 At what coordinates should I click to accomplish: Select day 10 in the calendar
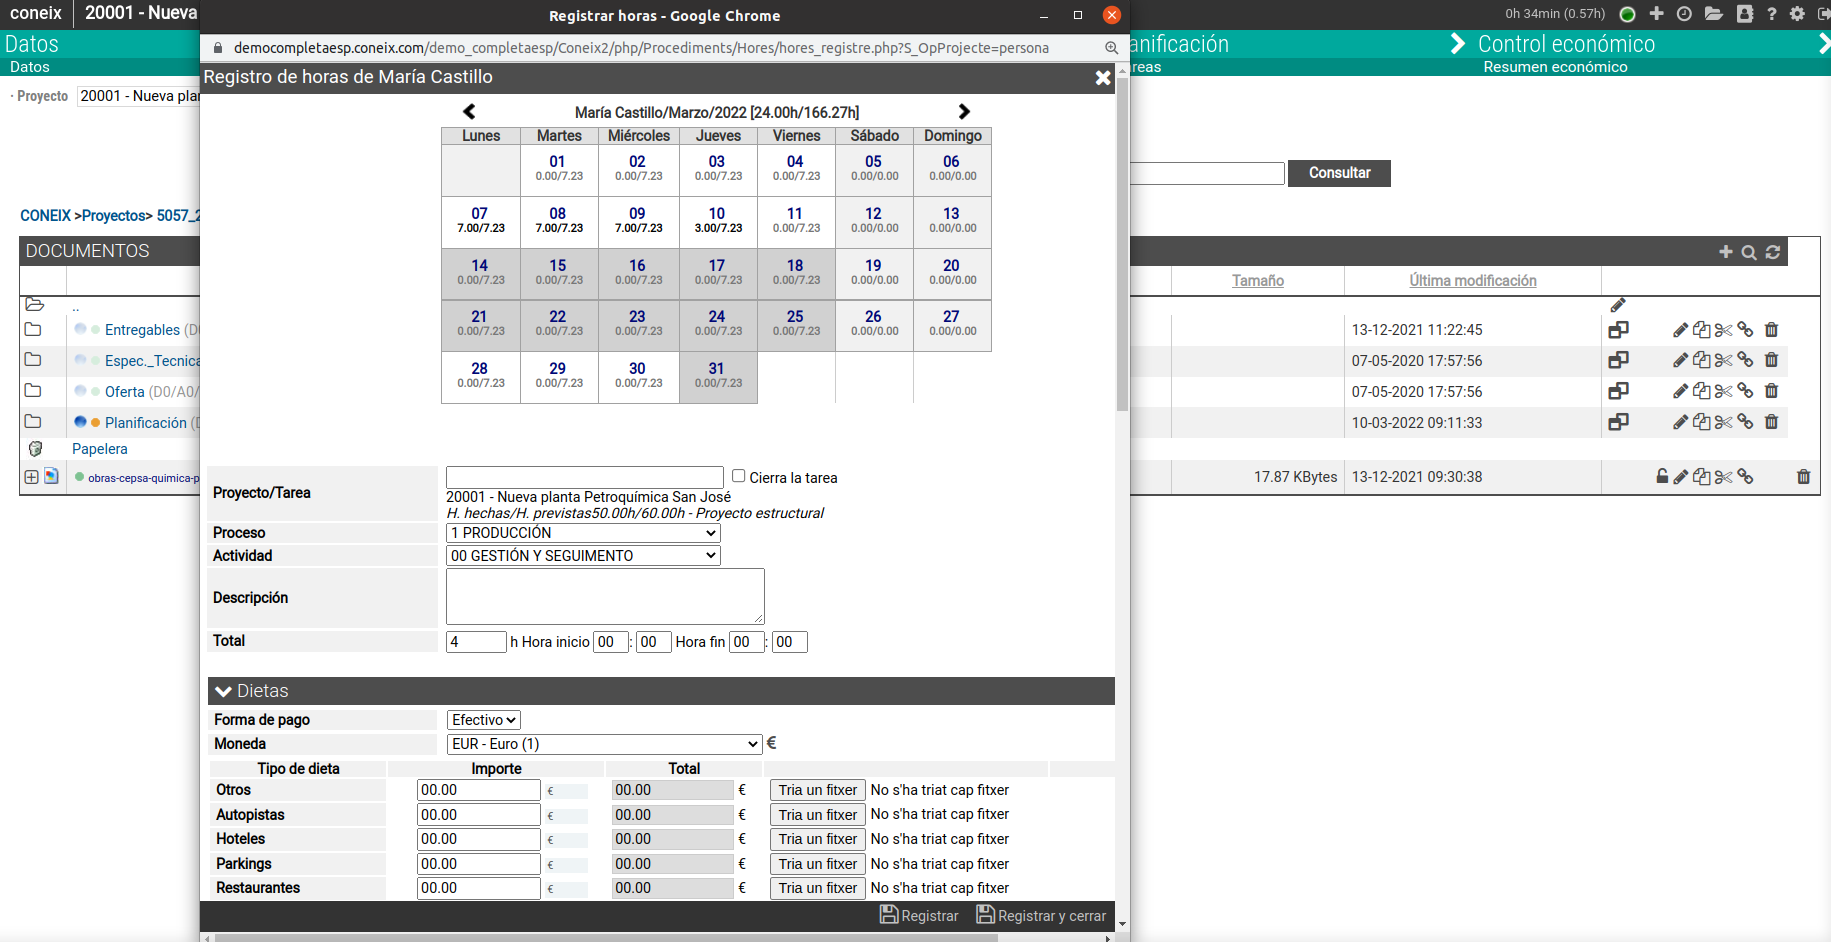[x=718, y=221]
